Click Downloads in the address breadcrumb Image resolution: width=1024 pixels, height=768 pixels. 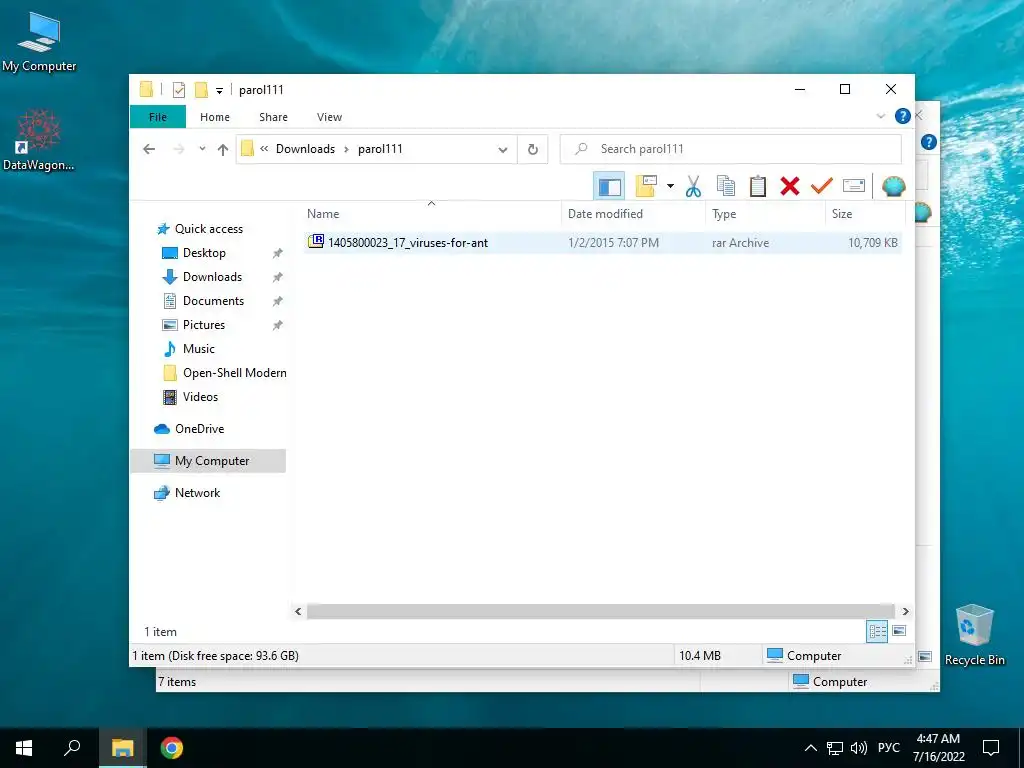(305, 149)
